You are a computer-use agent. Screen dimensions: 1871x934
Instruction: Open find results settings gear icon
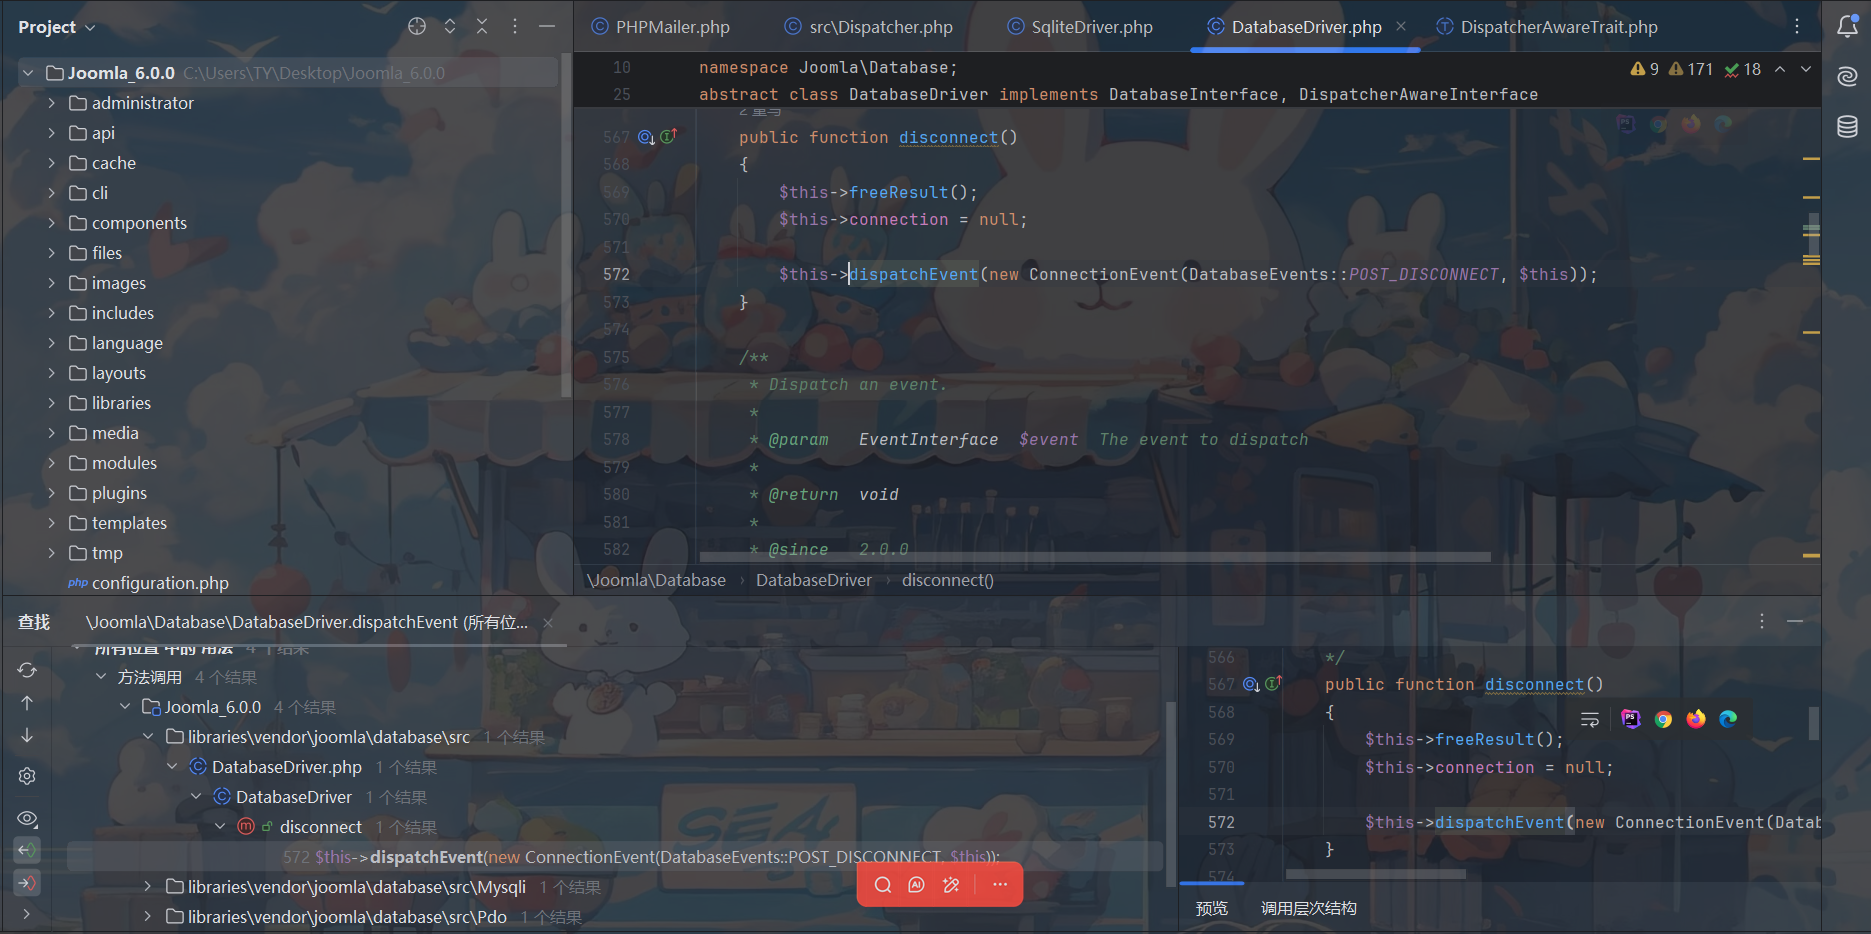(x=27, y=776)
